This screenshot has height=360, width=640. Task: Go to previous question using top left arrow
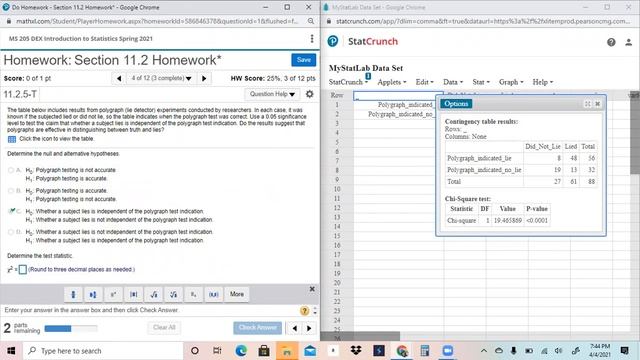pos(119,78)
